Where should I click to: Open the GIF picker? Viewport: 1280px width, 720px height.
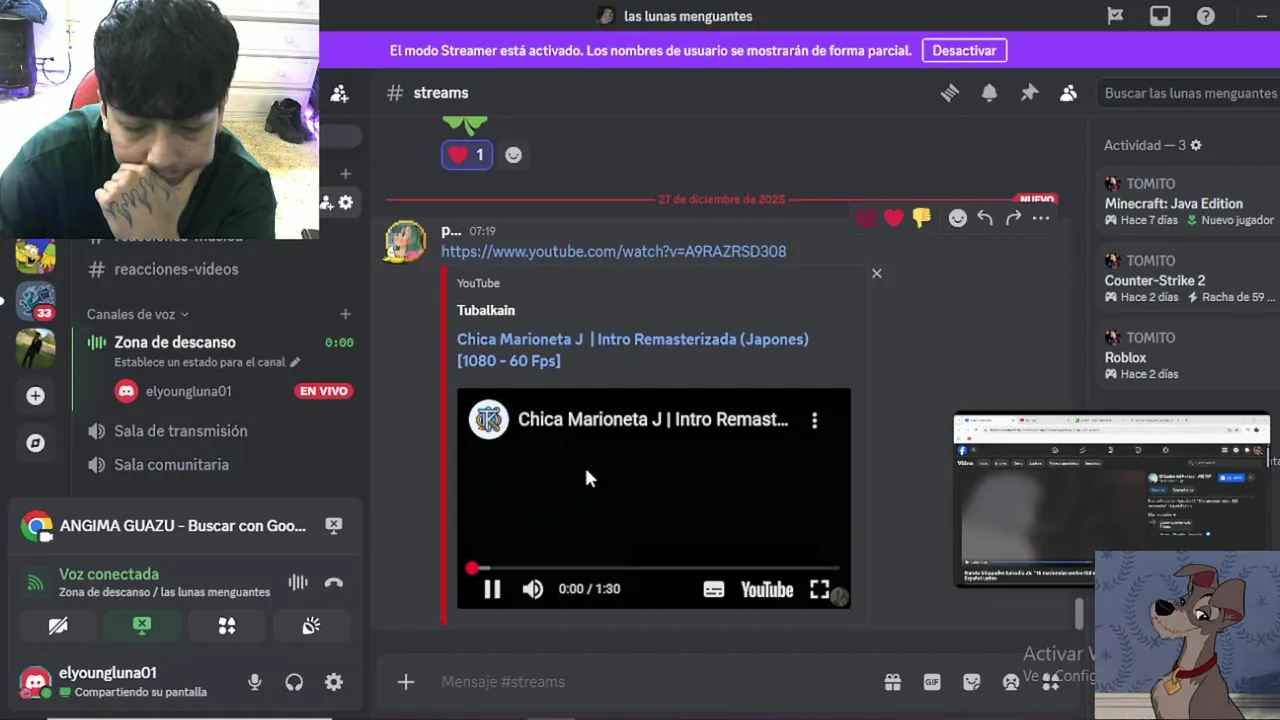coord(932,682)
